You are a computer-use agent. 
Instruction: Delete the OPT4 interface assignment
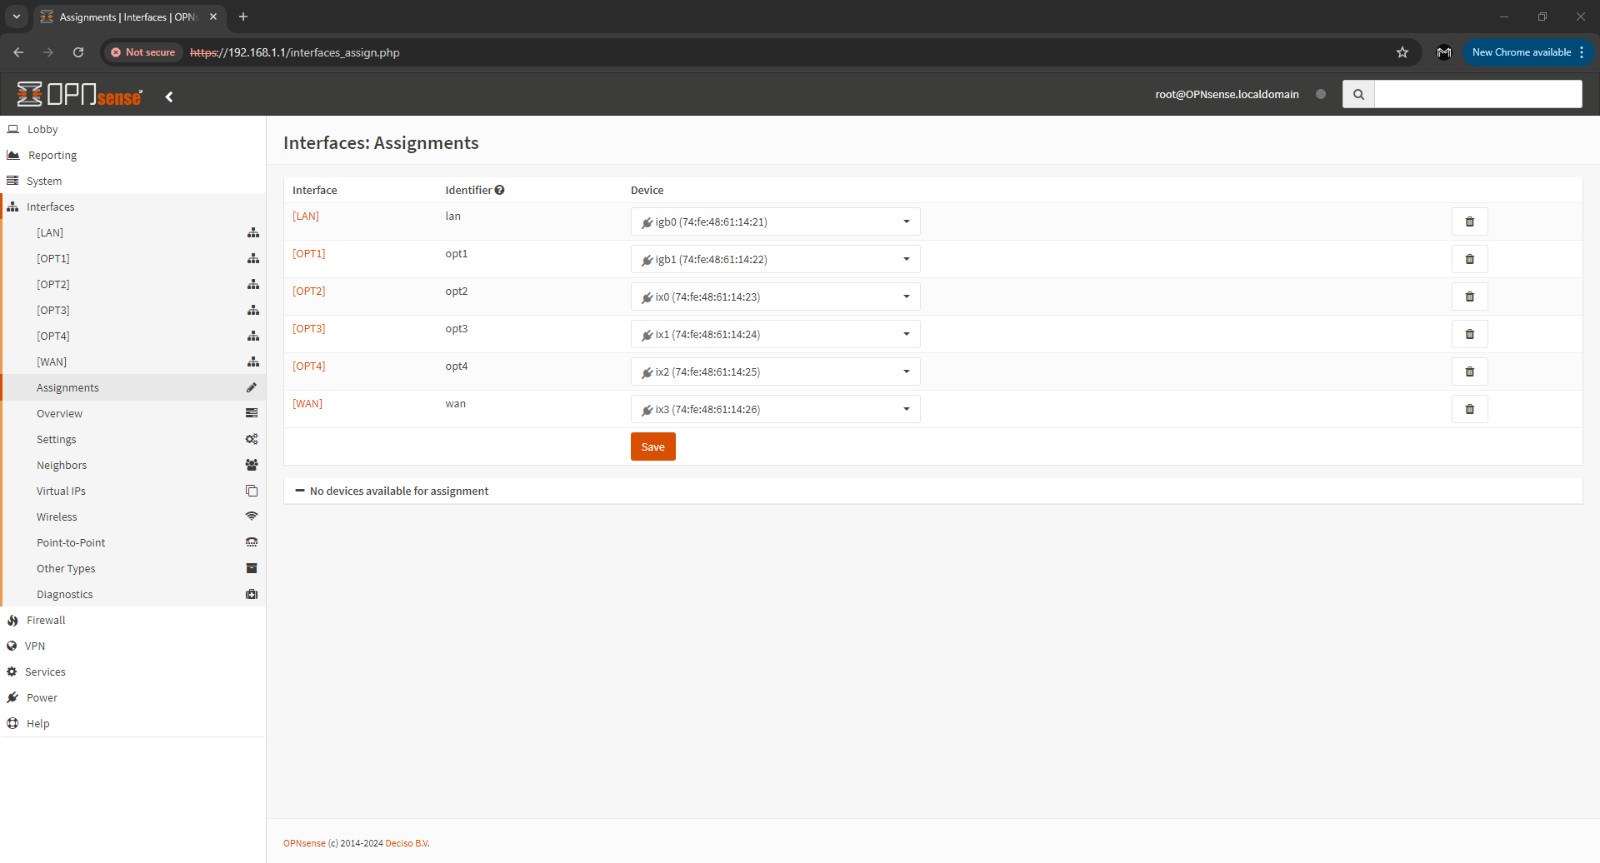1469,372
